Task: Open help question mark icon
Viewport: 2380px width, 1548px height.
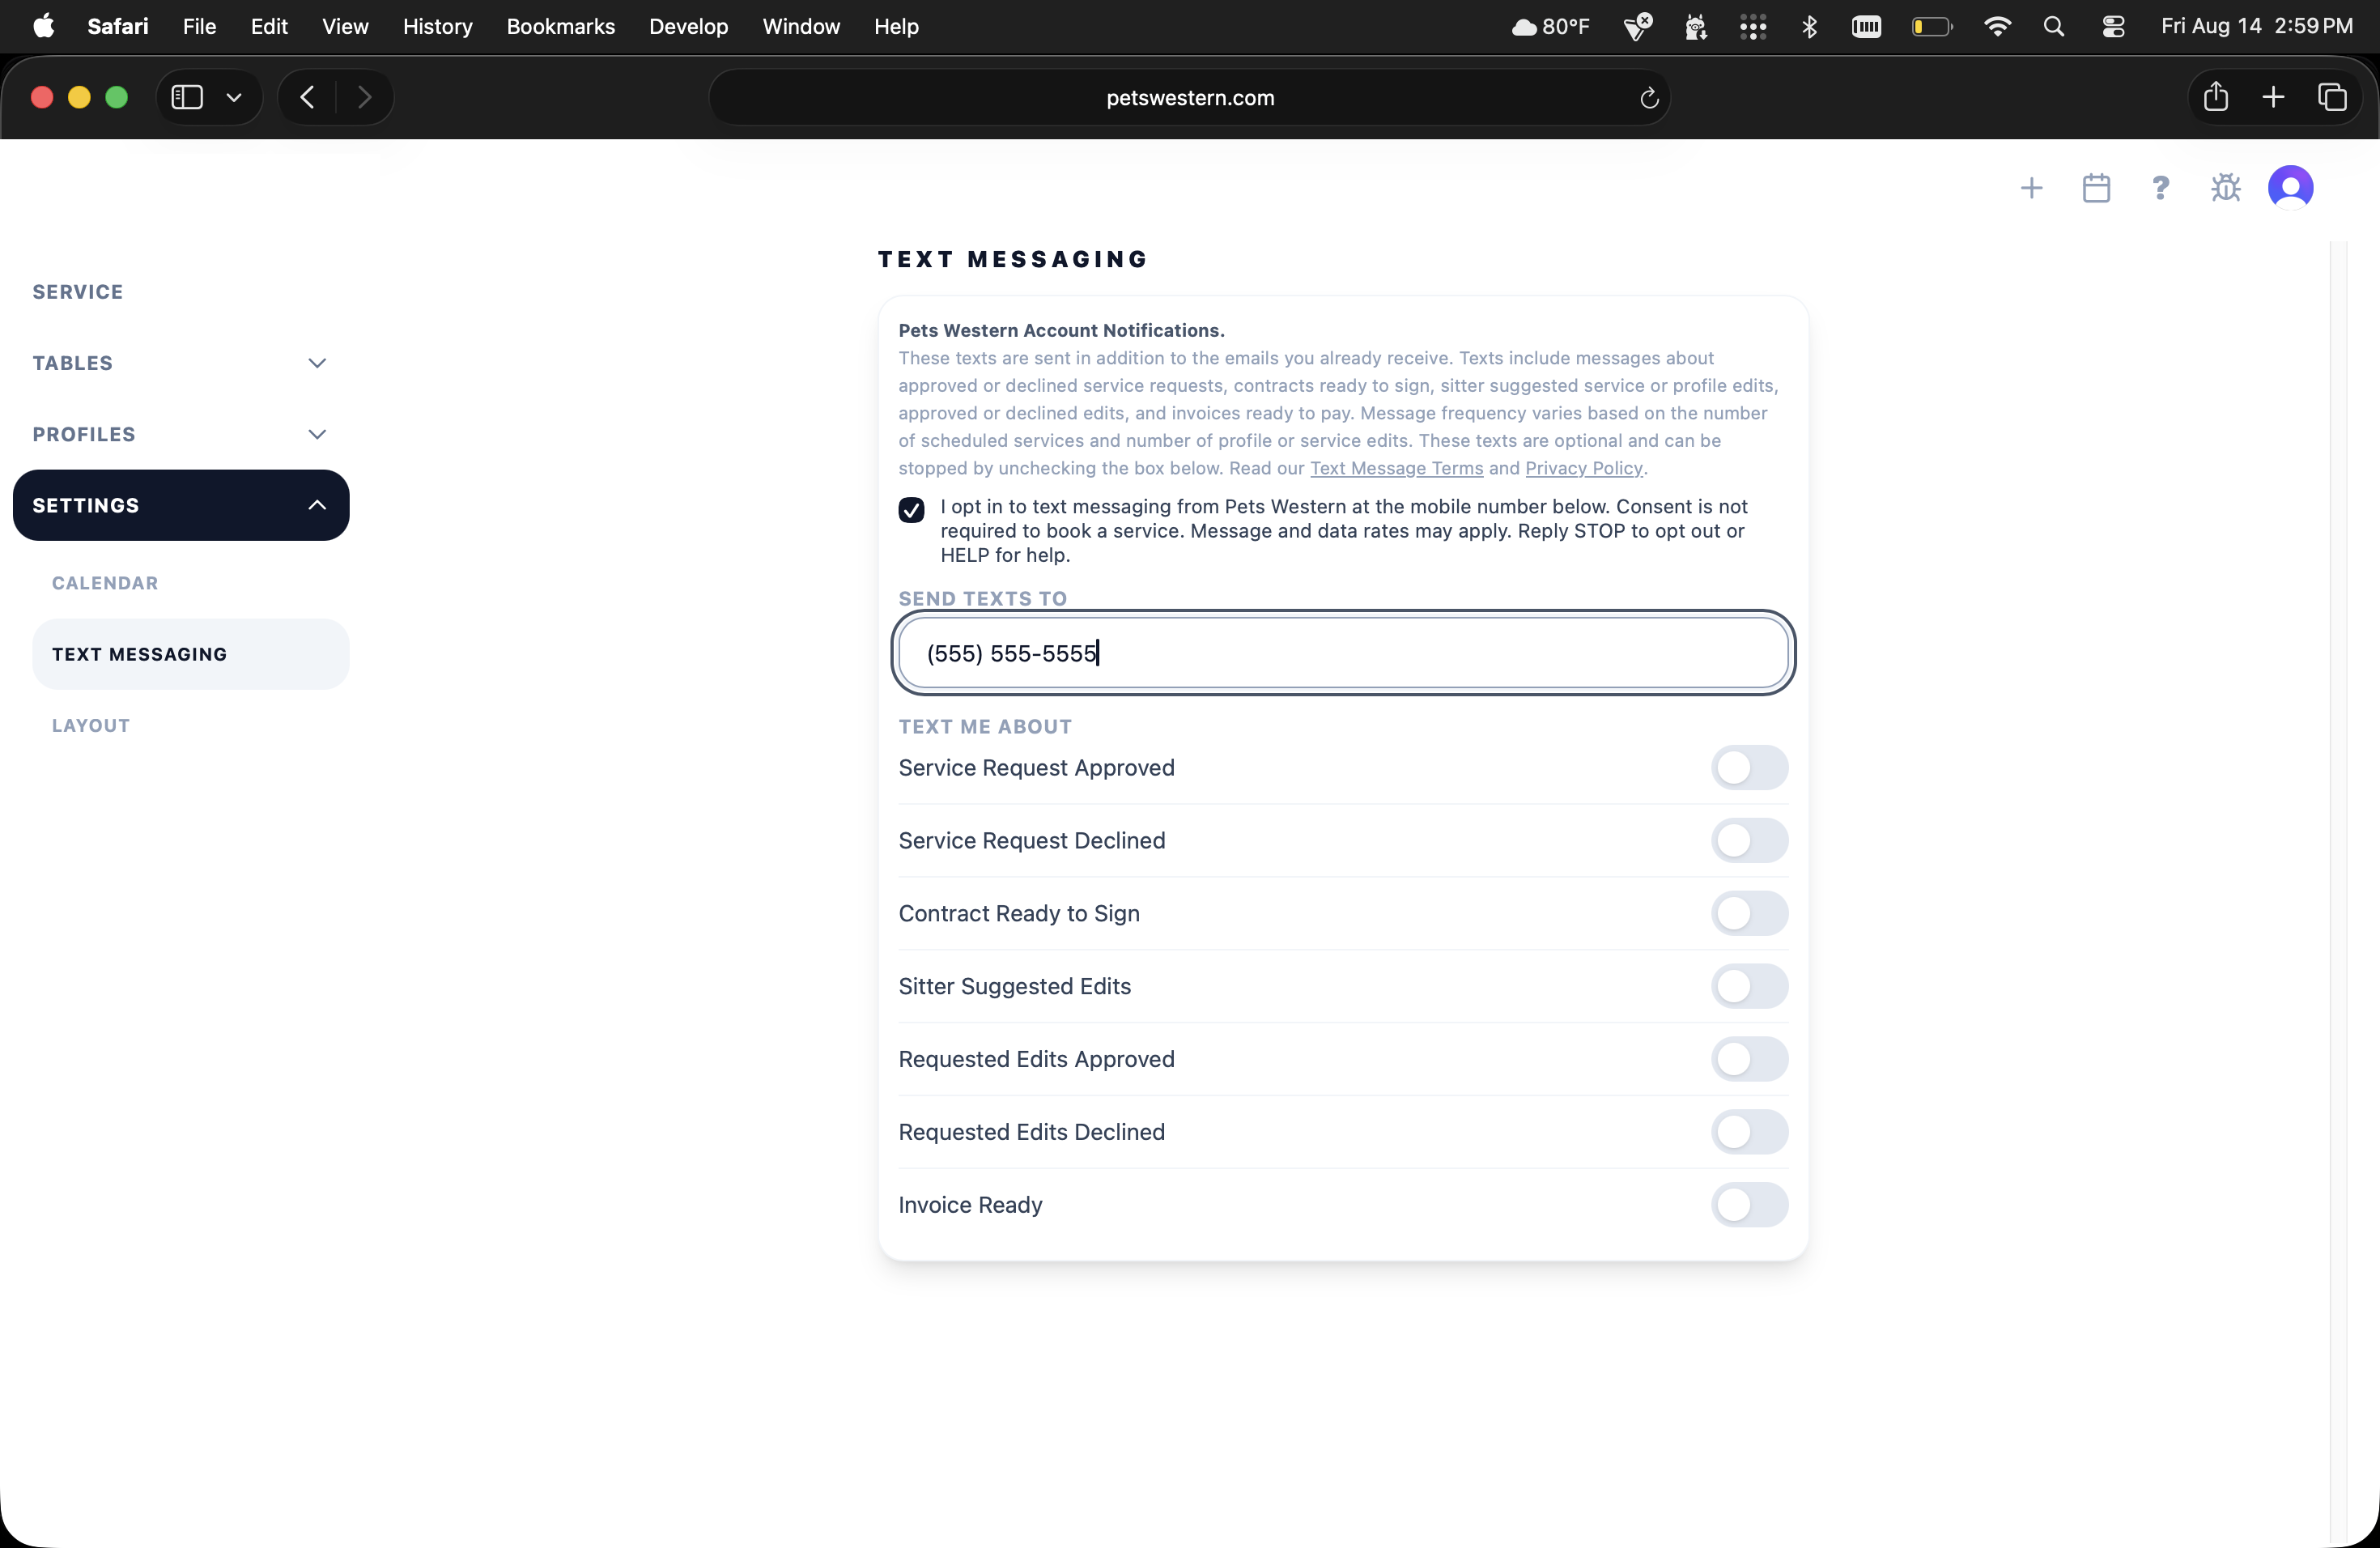Action: tap(2160, 188)
